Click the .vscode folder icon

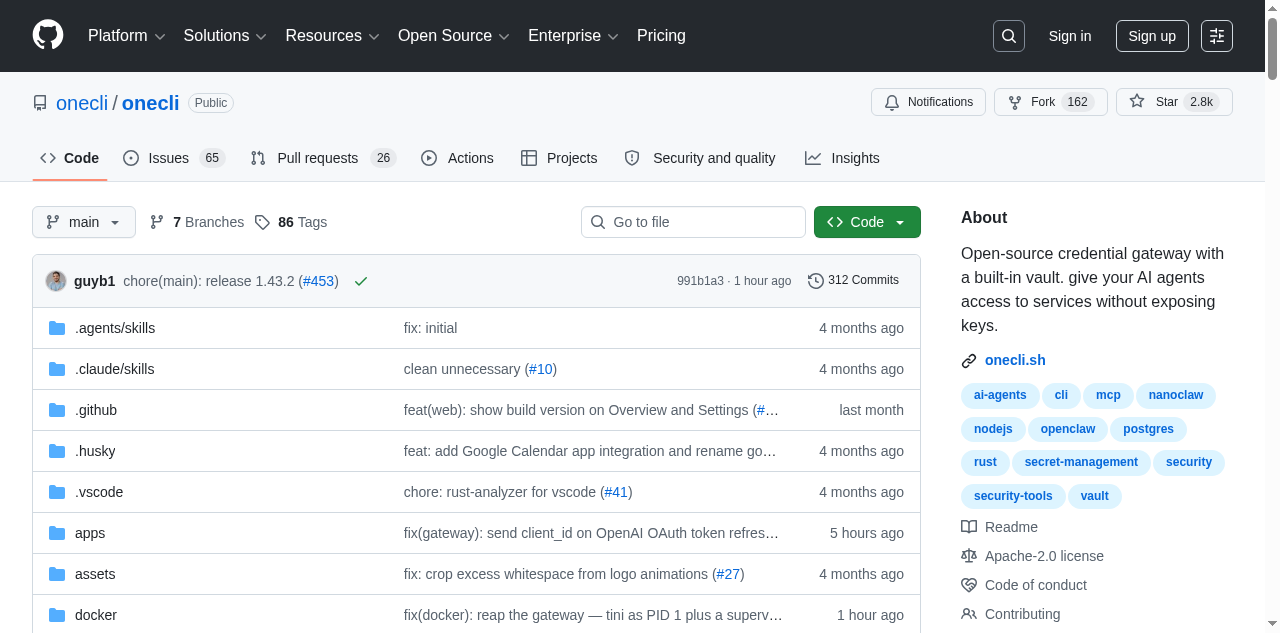coord(57,492)
